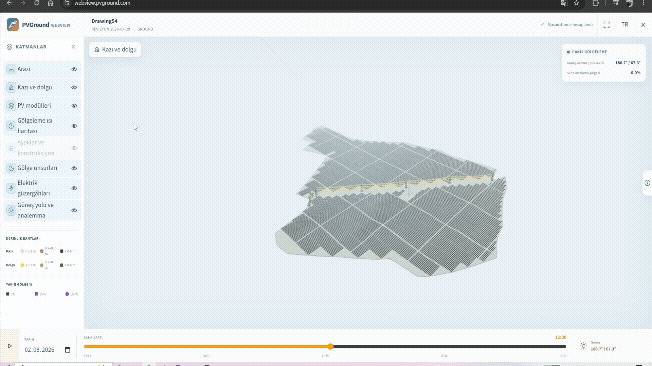Hide the PV modülleri layer

point(74,106)
